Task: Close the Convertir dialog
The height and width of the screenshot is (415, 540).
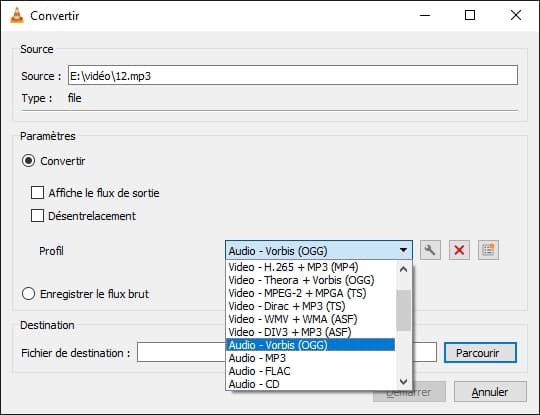Action: (516, 15)
